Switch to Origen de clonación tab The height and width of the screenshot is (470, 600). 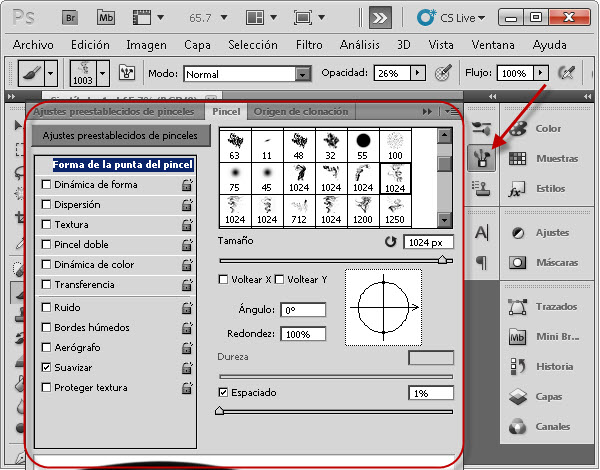(301, 111)
